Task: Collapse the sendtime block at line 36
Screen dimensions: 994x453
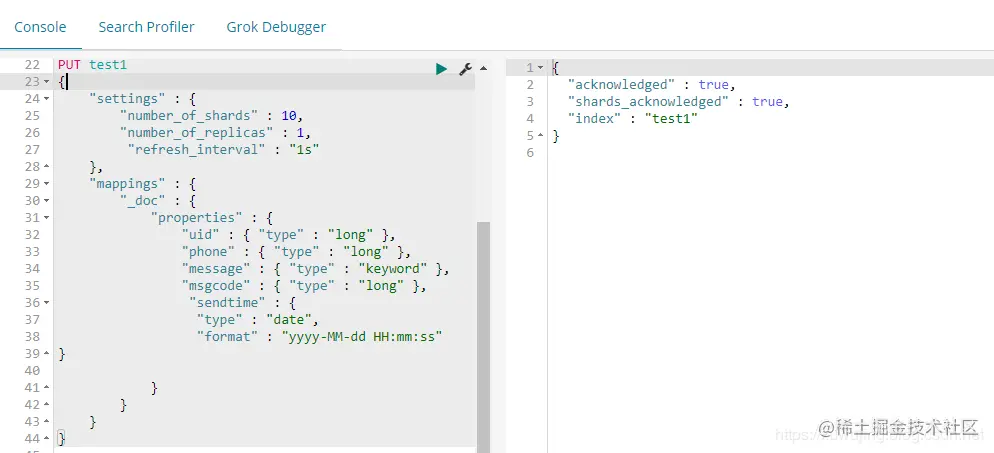Action: pyautogui.click(x=47, y=303)
